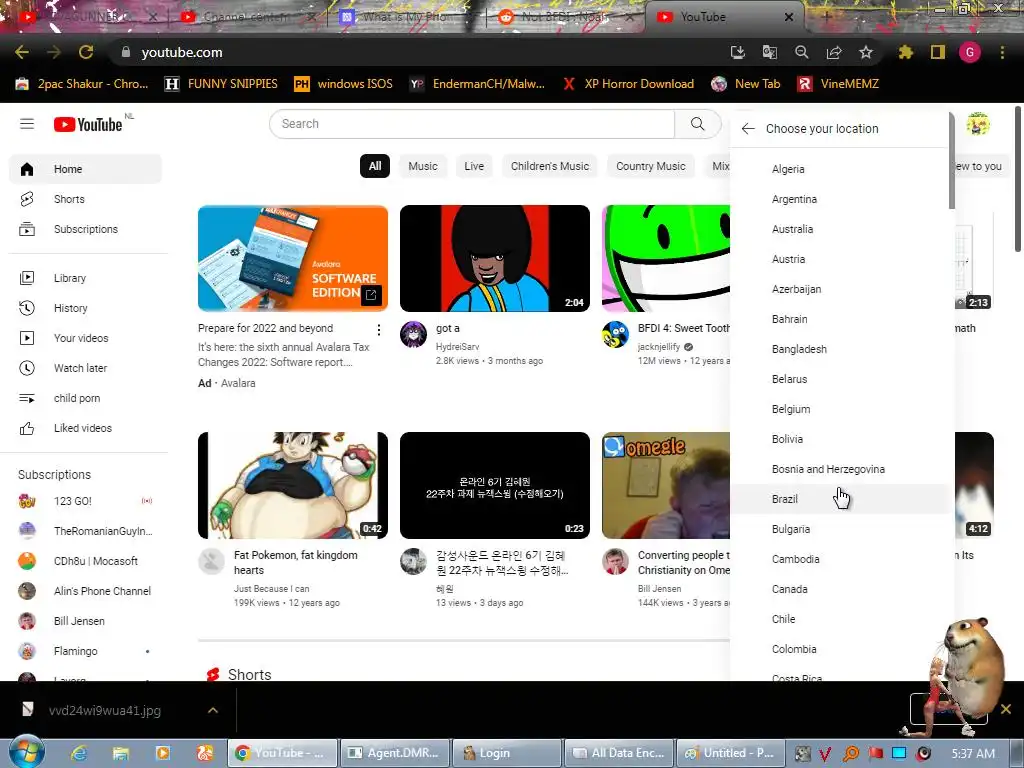This screenshot has height=768, width=1024.
Task: Select the Children's Music chip
Action: [x=550, y=166]
